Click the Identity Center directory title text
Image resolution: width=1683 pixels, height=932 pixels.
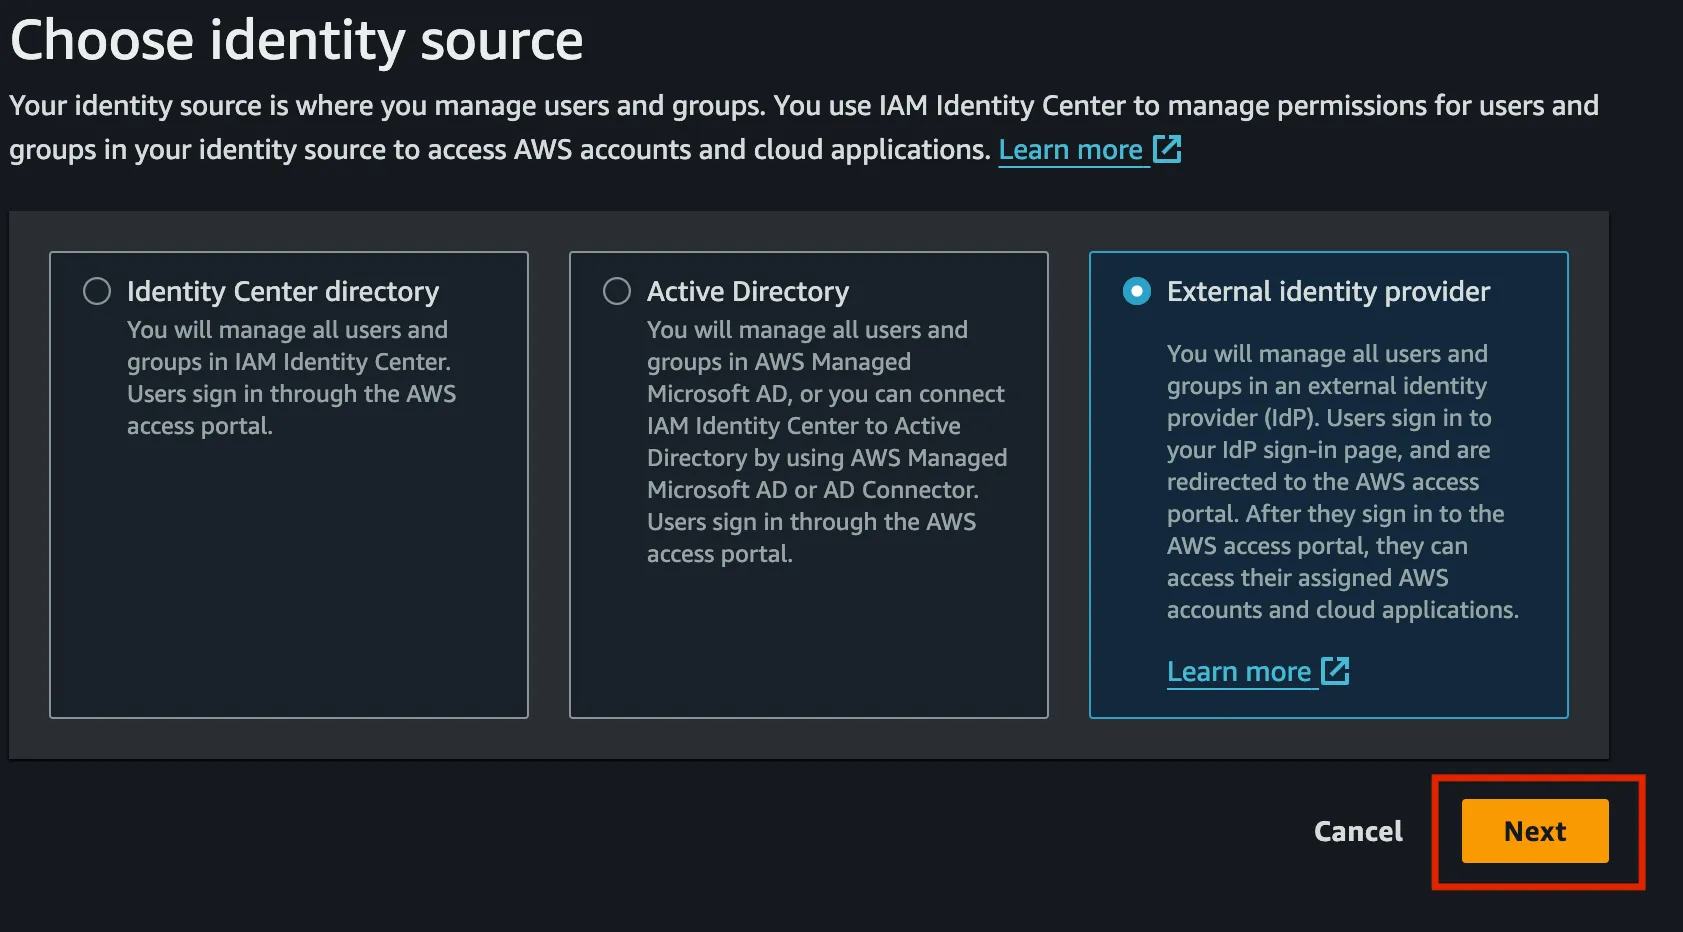tap(283, 291)
